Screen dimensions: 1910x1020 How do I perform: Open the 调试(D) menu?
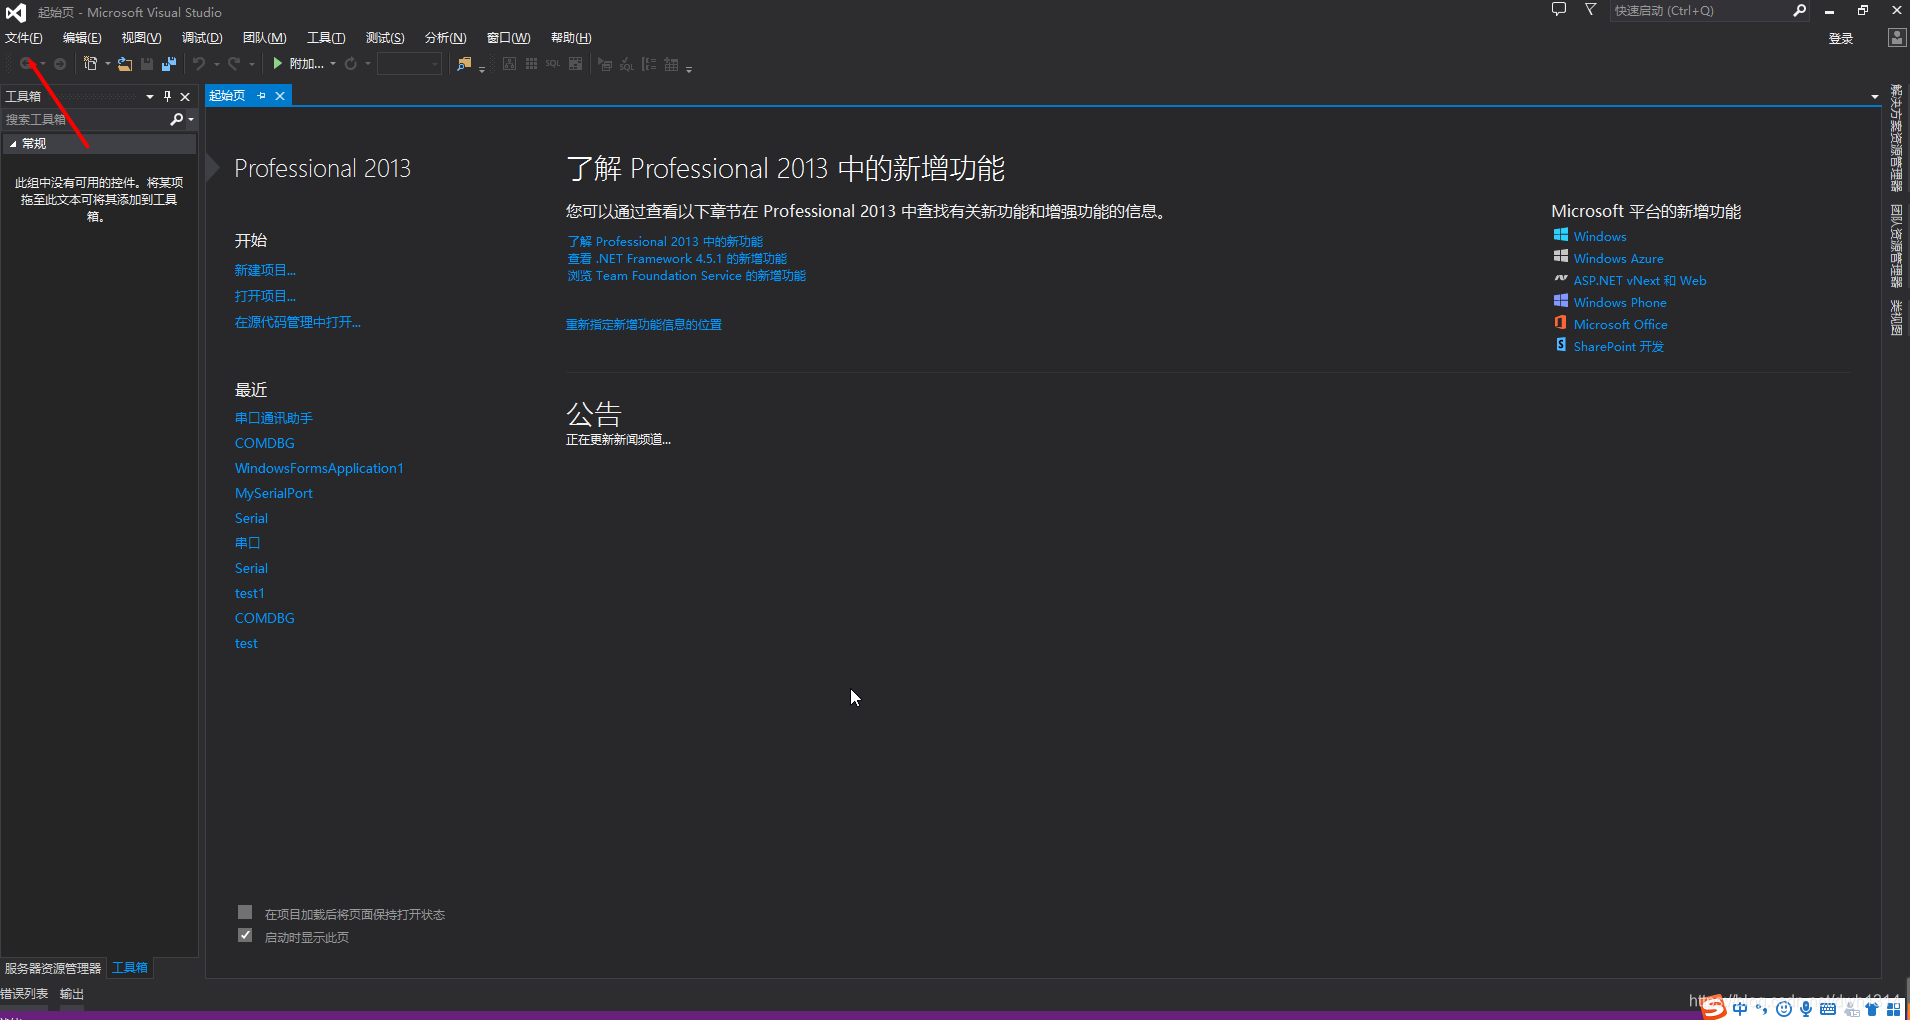[202, 38]
